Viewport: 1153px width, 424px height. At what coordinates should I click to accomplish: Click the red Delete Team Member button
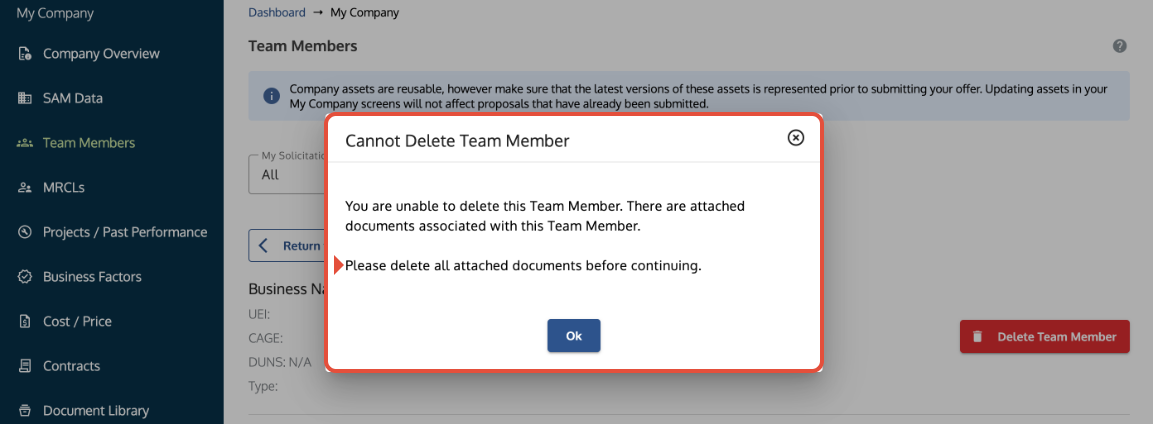pyautogui.click(x=1044, y=337)
